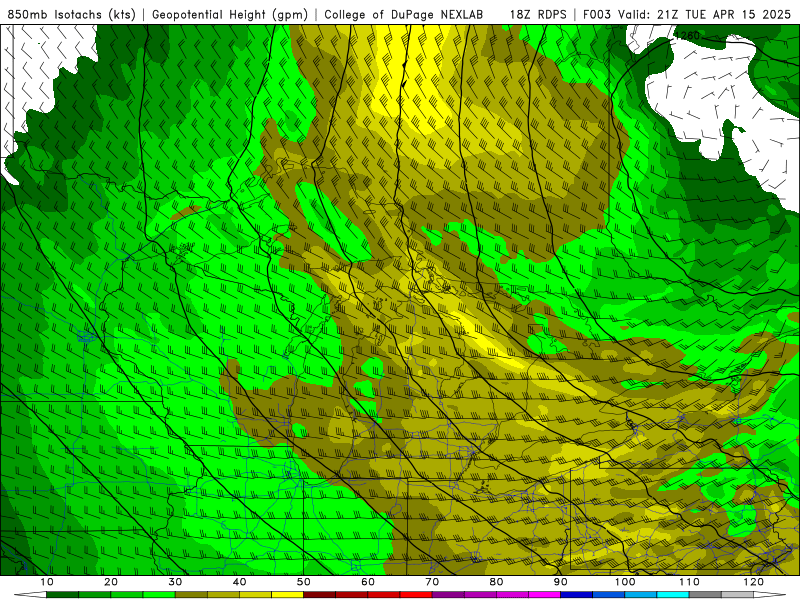The width and height of the screenshot is (800, 600).
Task: Pick the dark gray legend swatch starting at 110
Action: [x=705, y=595]
